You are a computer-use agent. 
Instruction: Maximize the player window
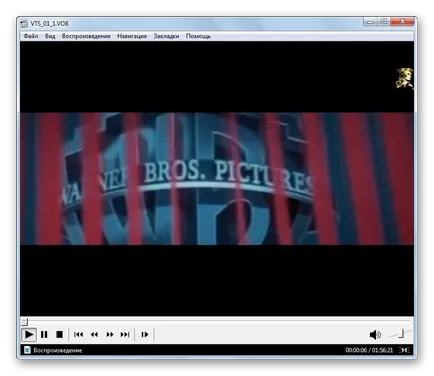[384, 22]
